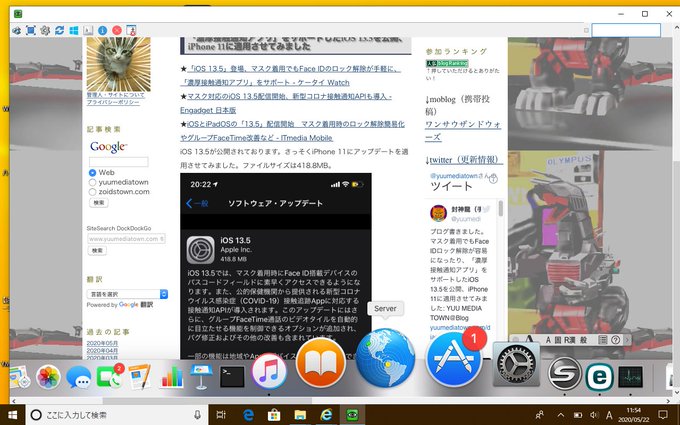Viewport: 680px width, 425px height.
Task: Show connection information via blue info icon
Action: [102, 30]
